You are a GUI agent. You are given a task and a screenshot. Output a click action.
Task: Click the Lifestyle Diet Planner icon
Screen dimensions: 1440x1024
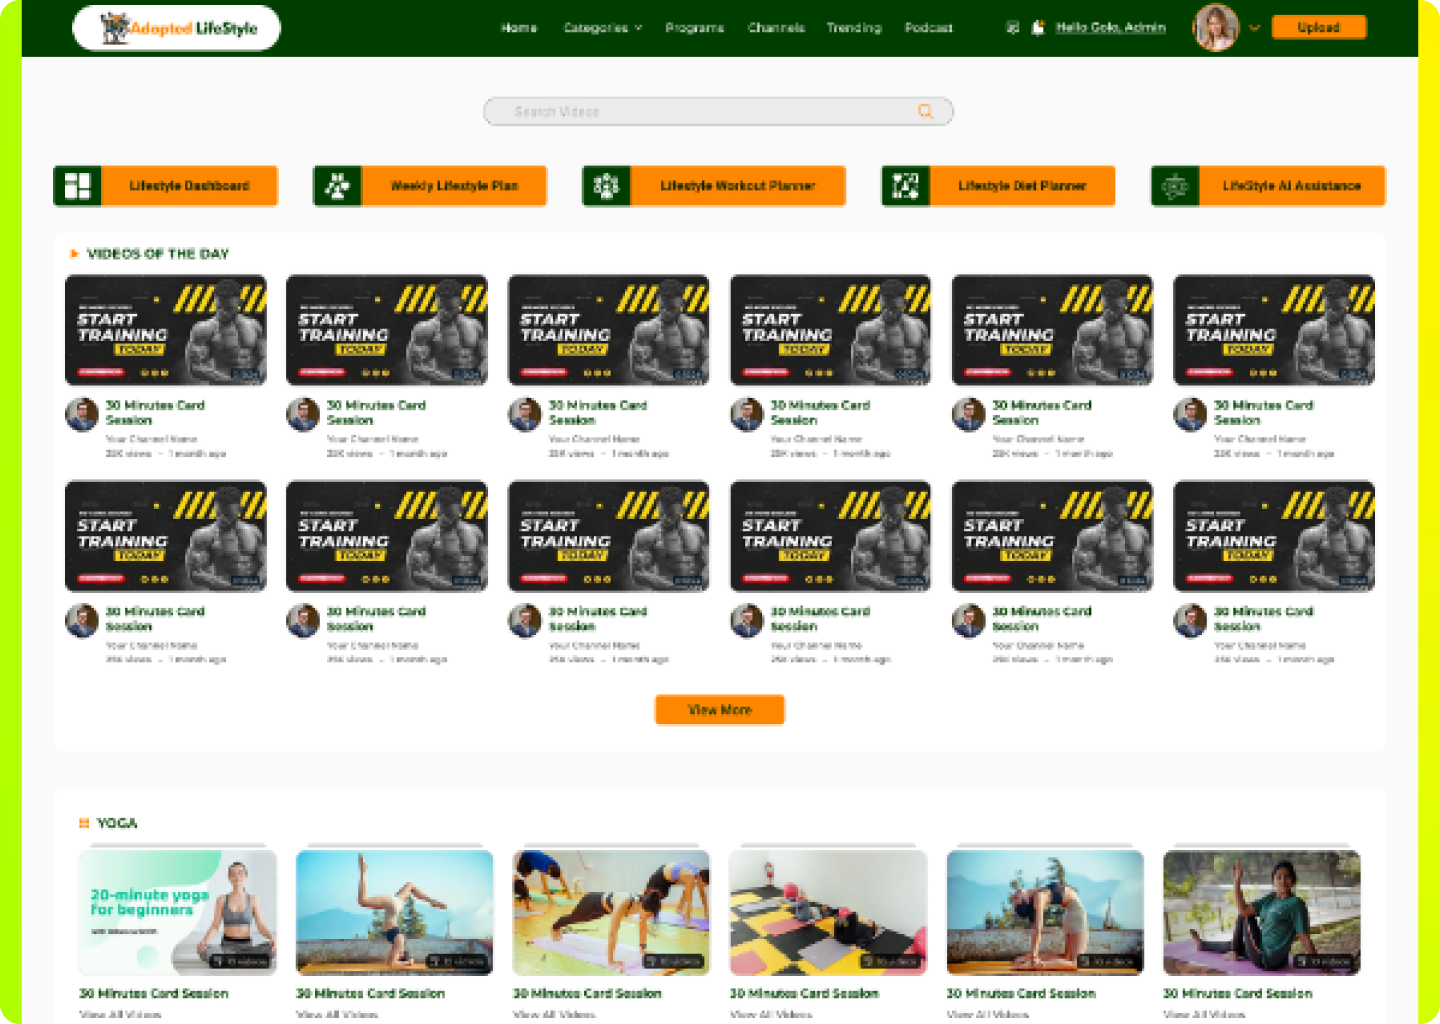(905, 186)
